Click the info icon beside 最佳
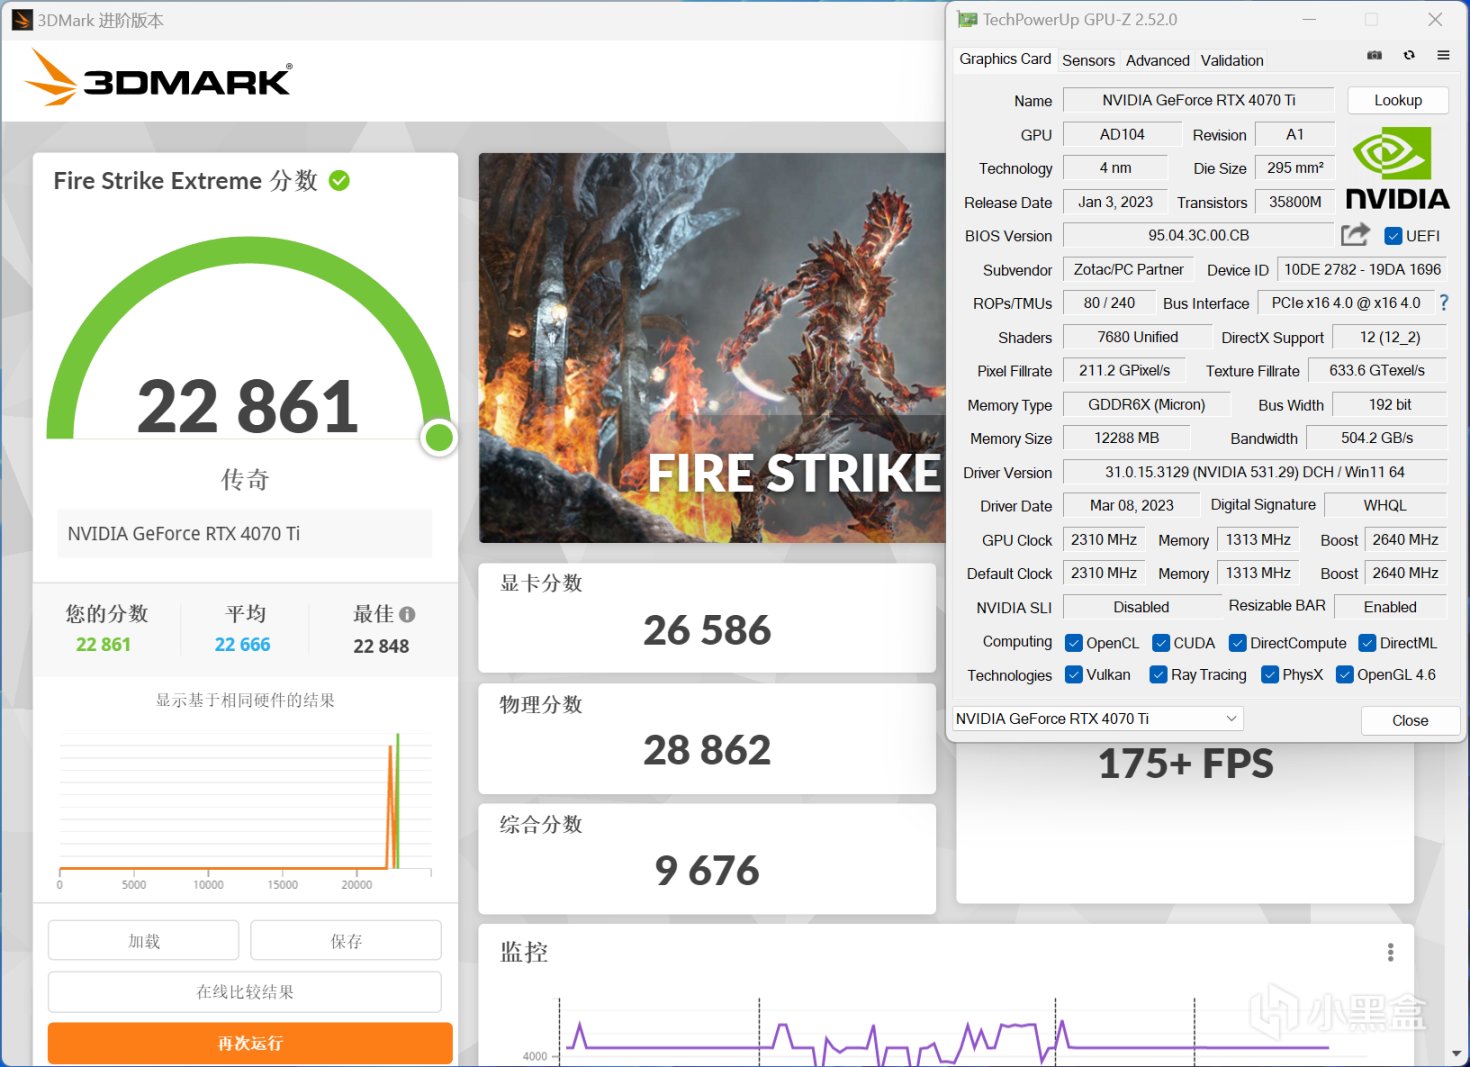Image resolution: width=1470 pixels, height=1067 pixels. pyautogui.click(x=407, y=614)
